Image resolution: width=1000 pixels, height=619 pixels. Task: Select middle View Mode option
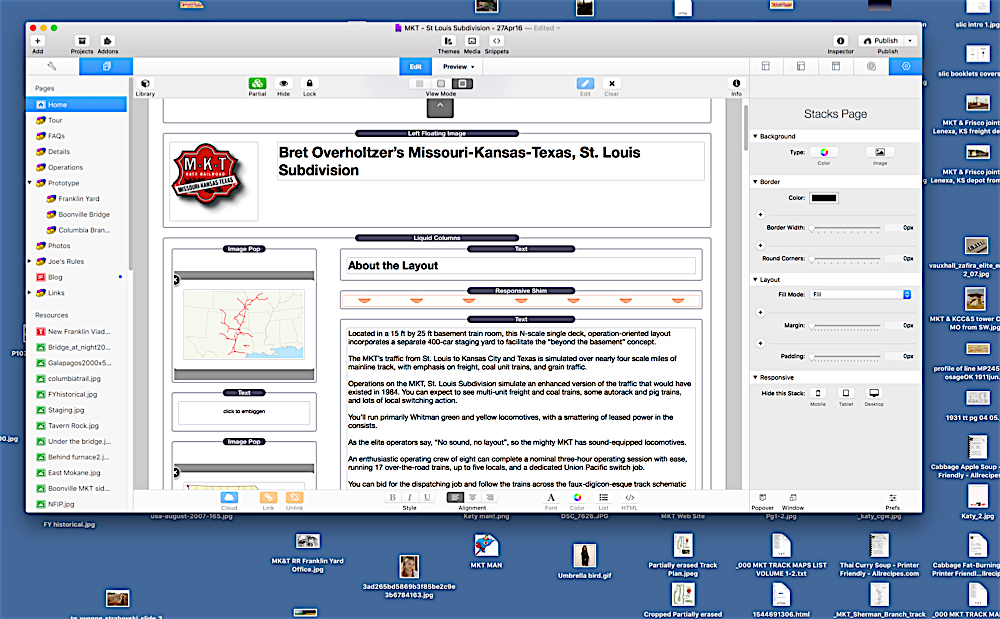pyautogui.click(x=441, y=84)
